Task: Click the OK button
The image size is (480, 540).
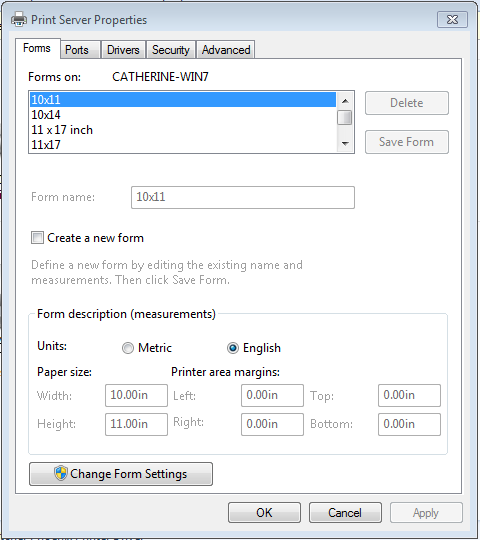Action: 264,512
